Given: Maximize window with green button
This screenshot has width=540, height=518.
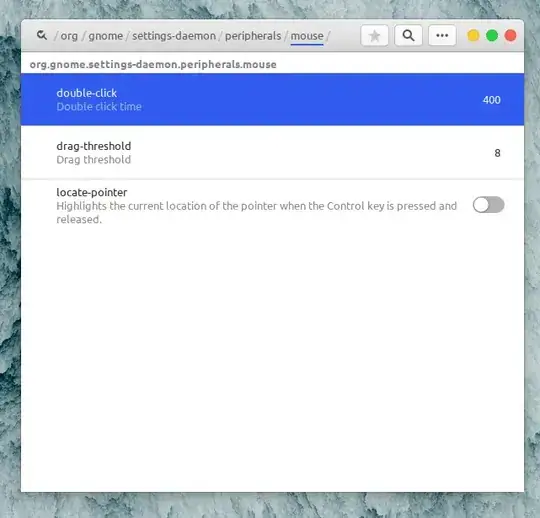Looking at the screenshot, I should 492,35.
